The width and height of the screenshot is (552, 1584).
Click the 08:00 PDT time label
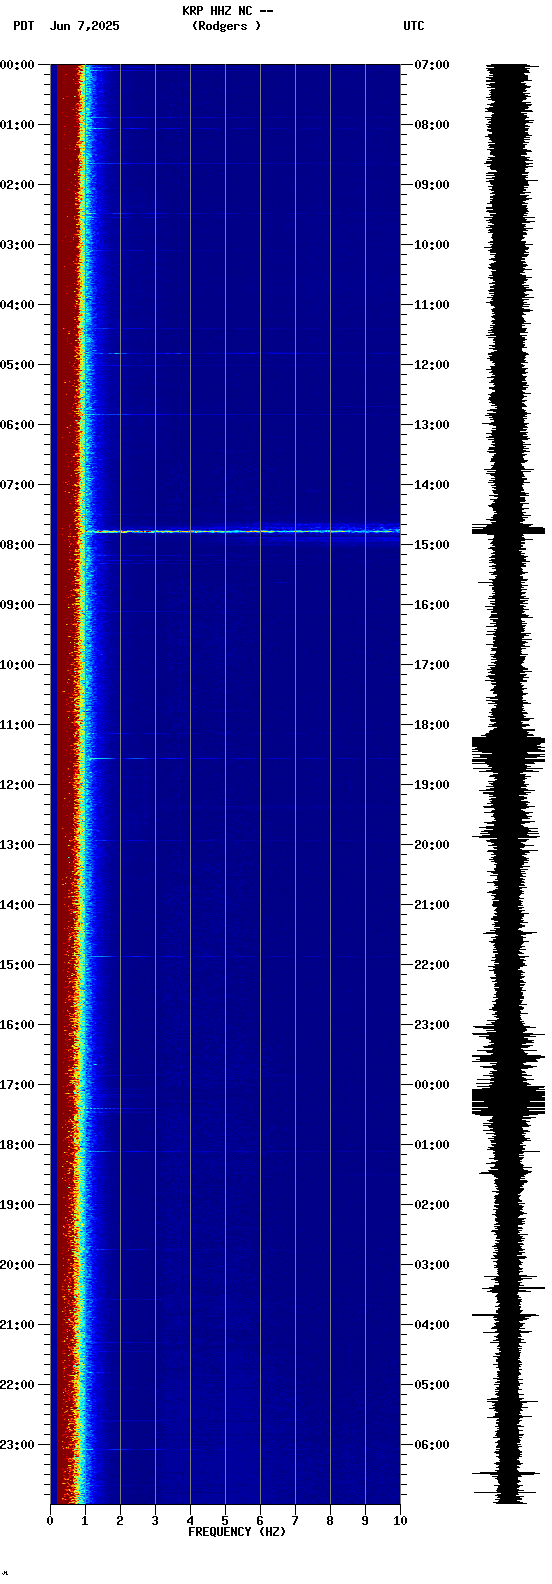click(17, 545)
